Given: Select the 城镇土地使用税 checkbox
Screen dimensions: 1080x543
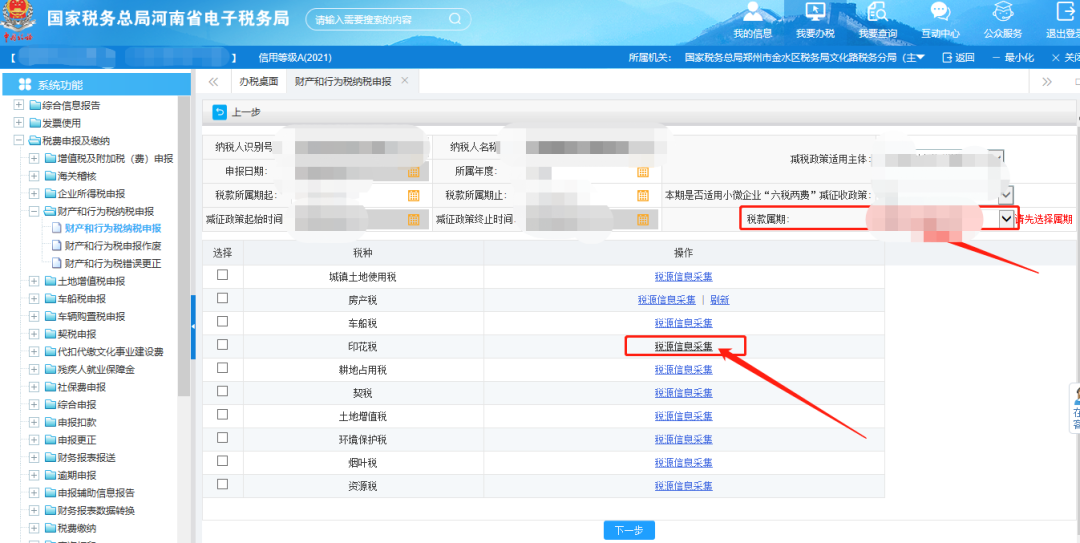Looking at the screenshot, I should point(223,275).
